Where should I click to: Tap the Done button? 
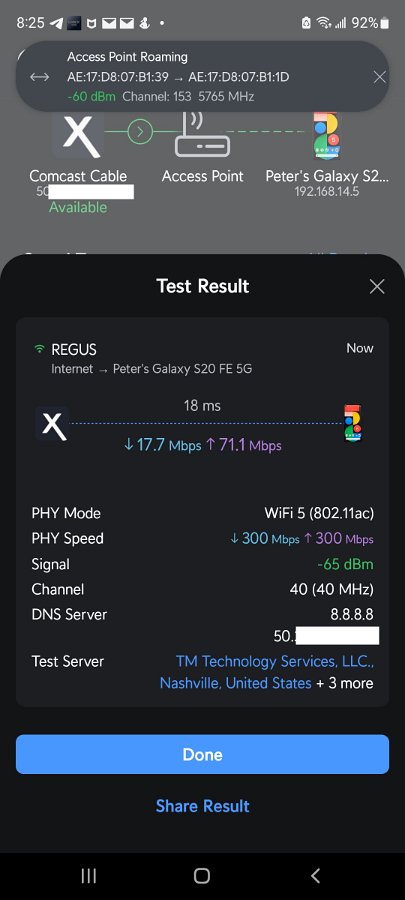pos(202,754)
